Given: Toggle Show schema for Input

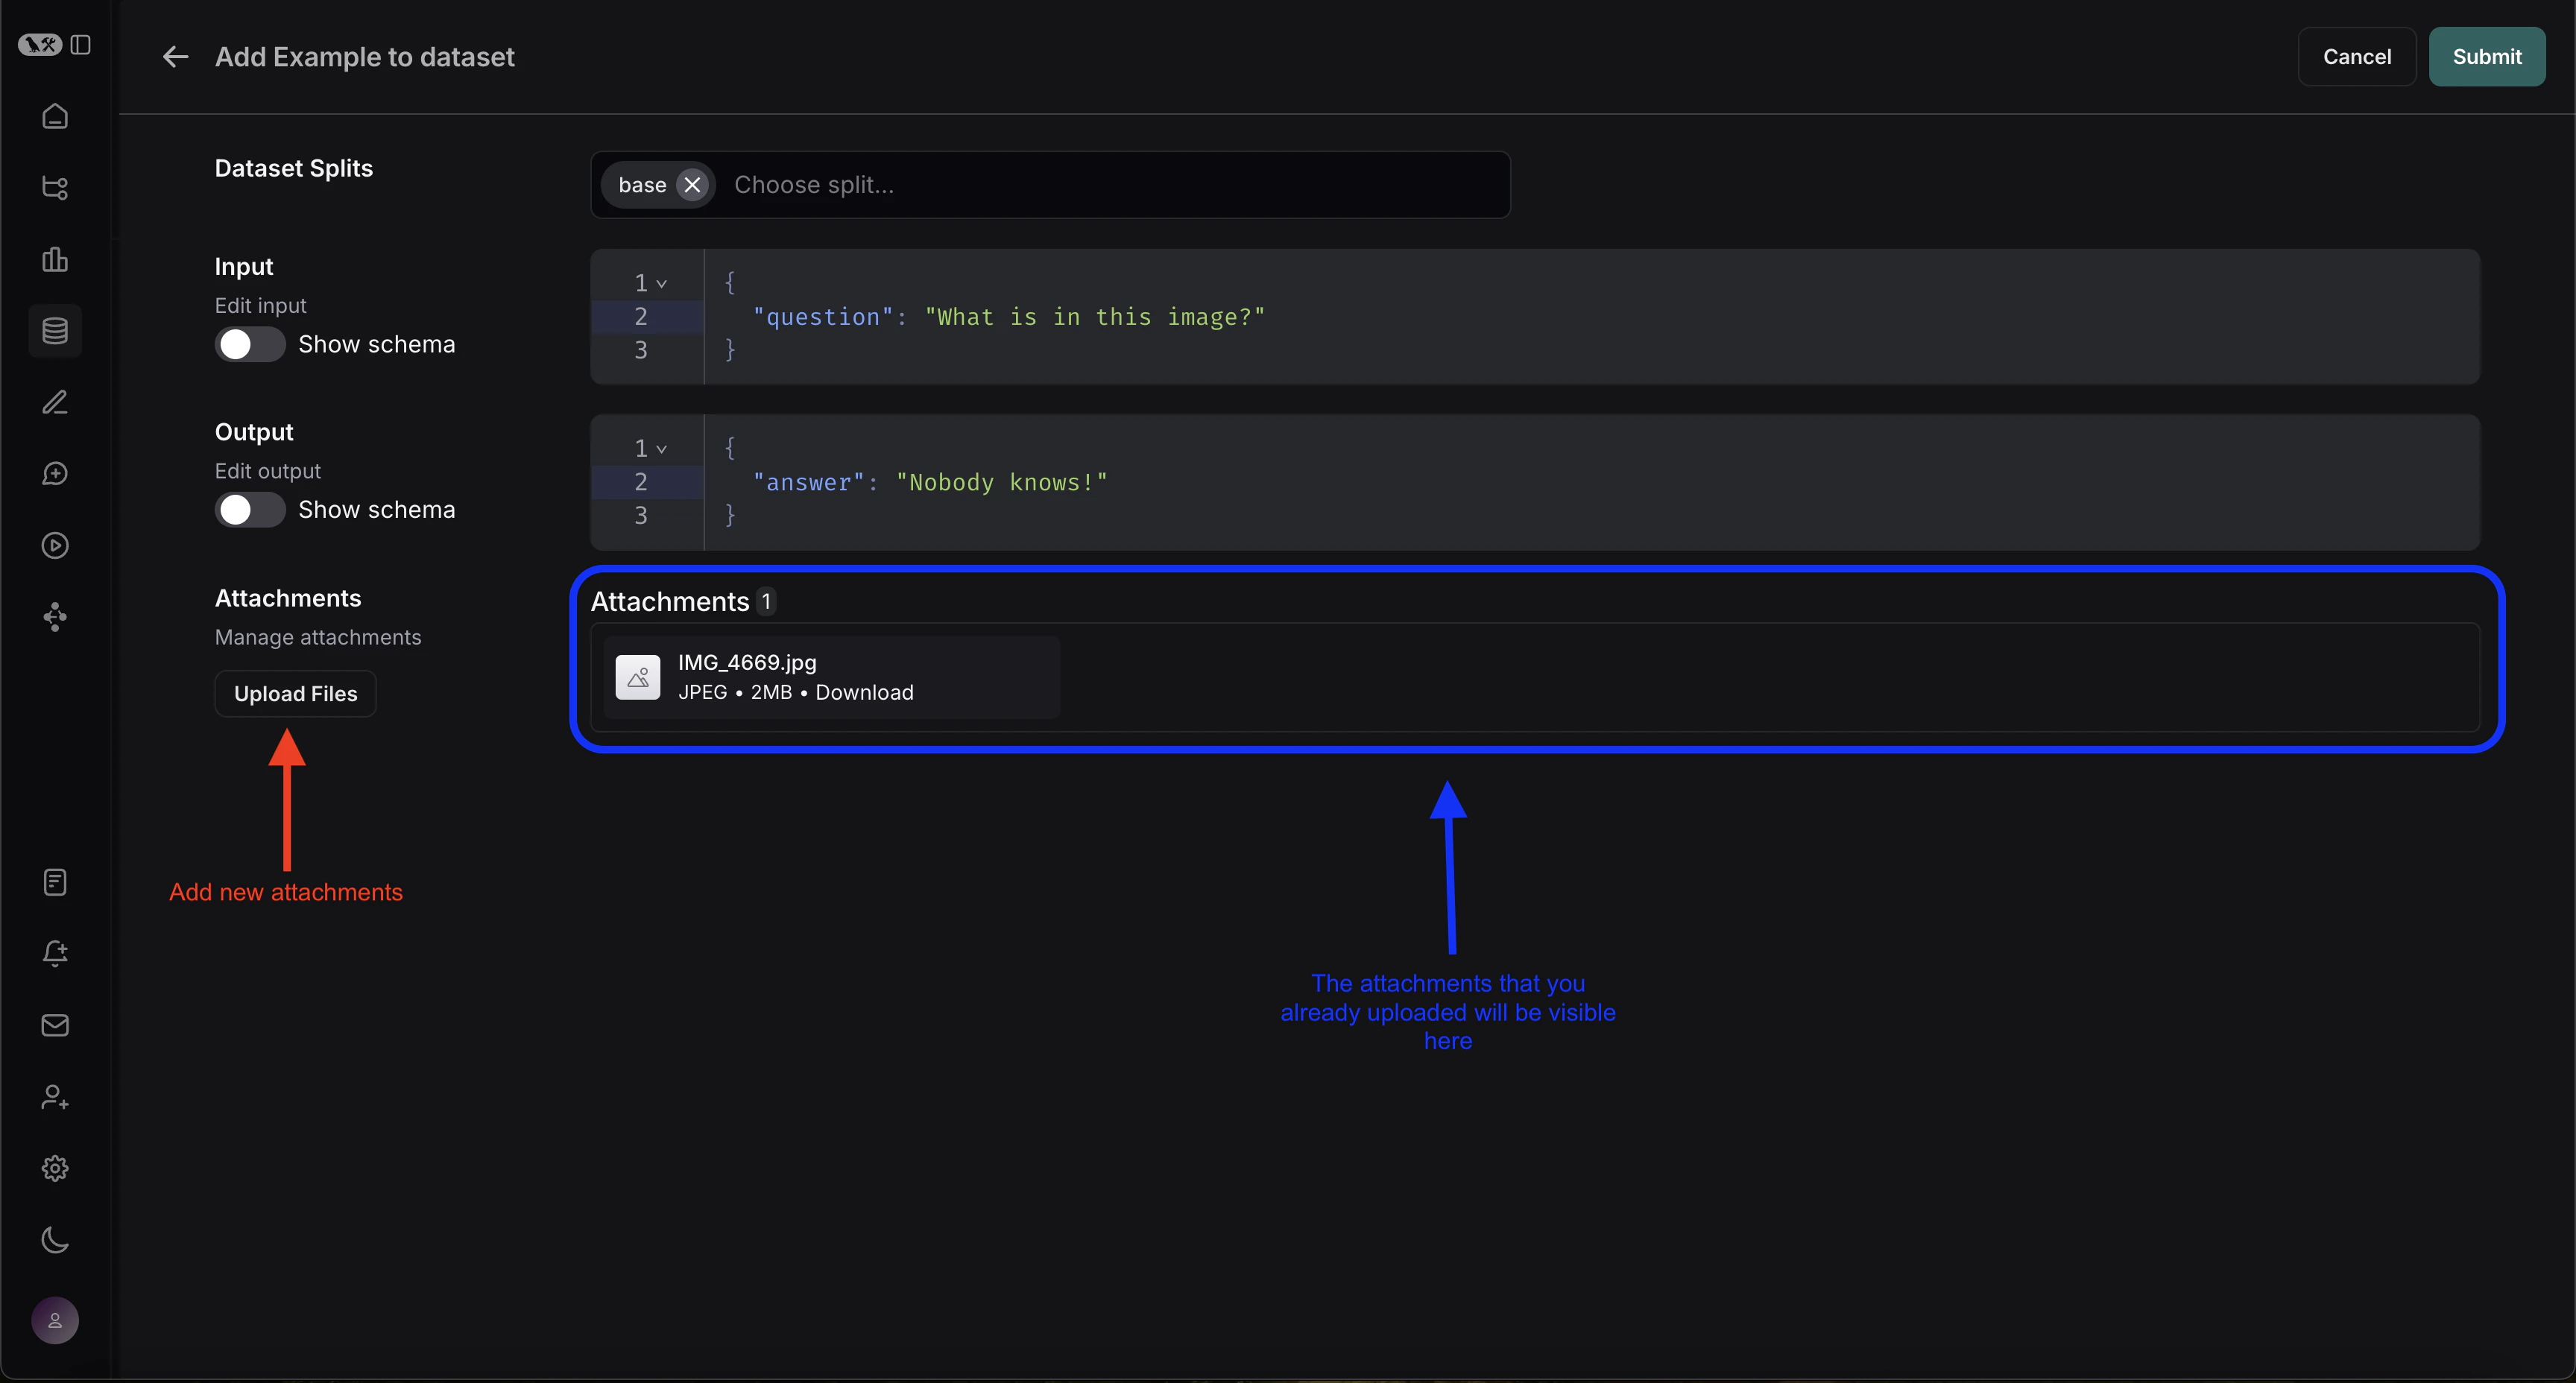Looking at the screenshot, I should (x=249, y=344).
